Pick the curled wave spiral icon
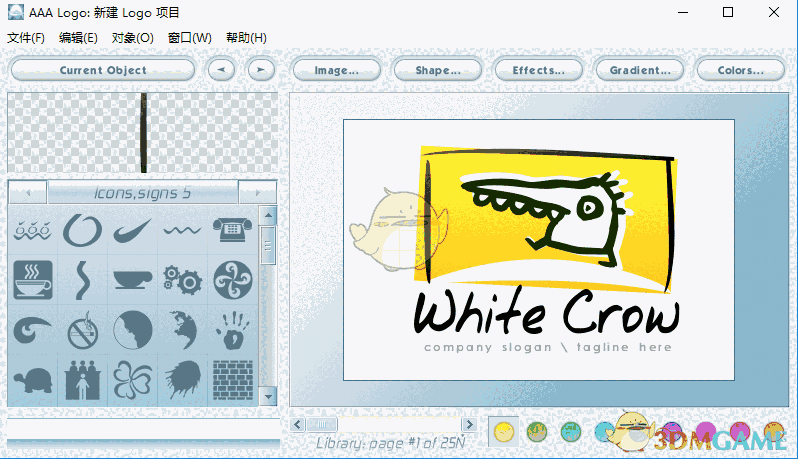The image size is (798, 459). (x=33, y=330)
